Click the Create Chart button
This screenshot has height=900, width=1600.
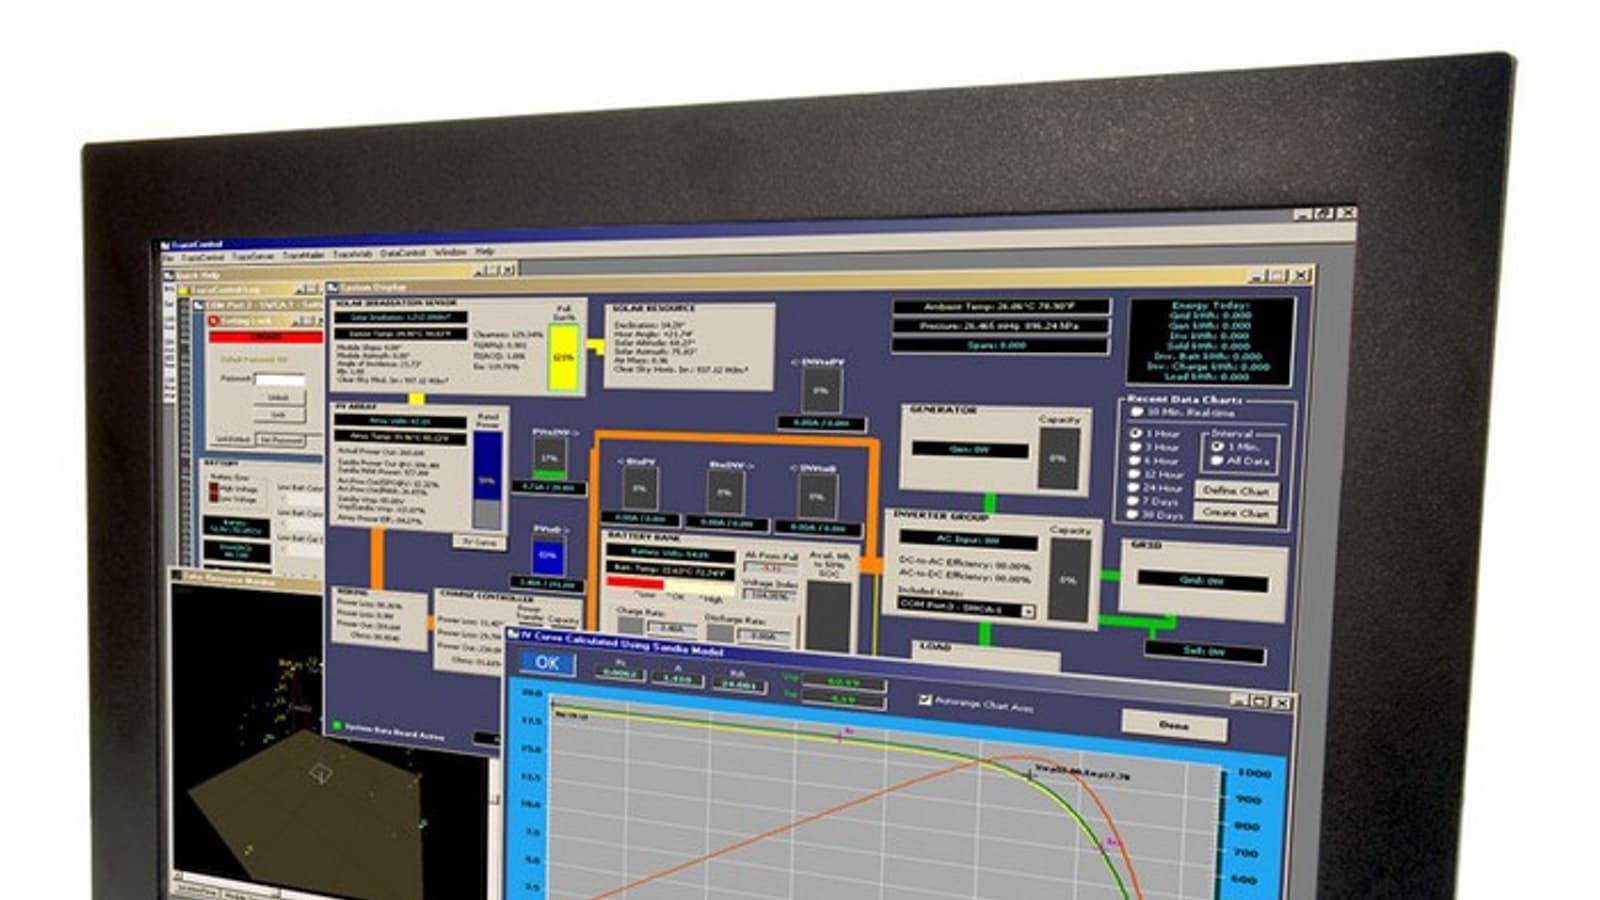1235,513
